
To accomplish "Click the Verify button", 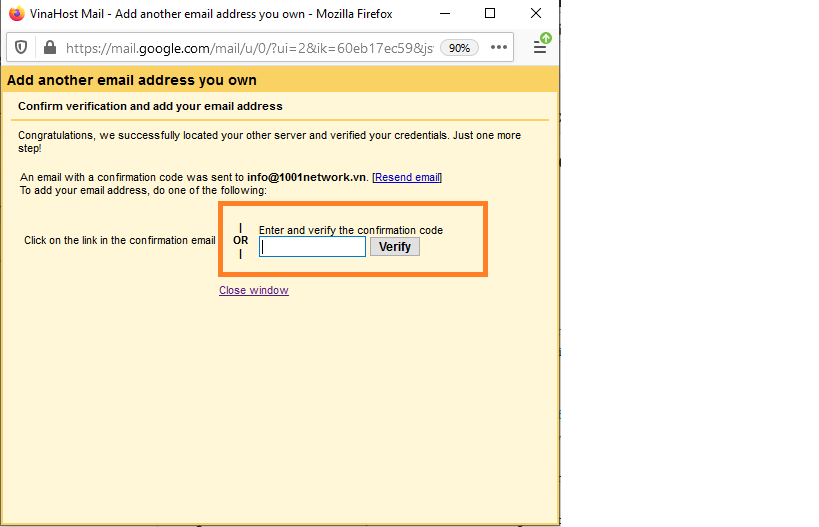I will 395,247.
